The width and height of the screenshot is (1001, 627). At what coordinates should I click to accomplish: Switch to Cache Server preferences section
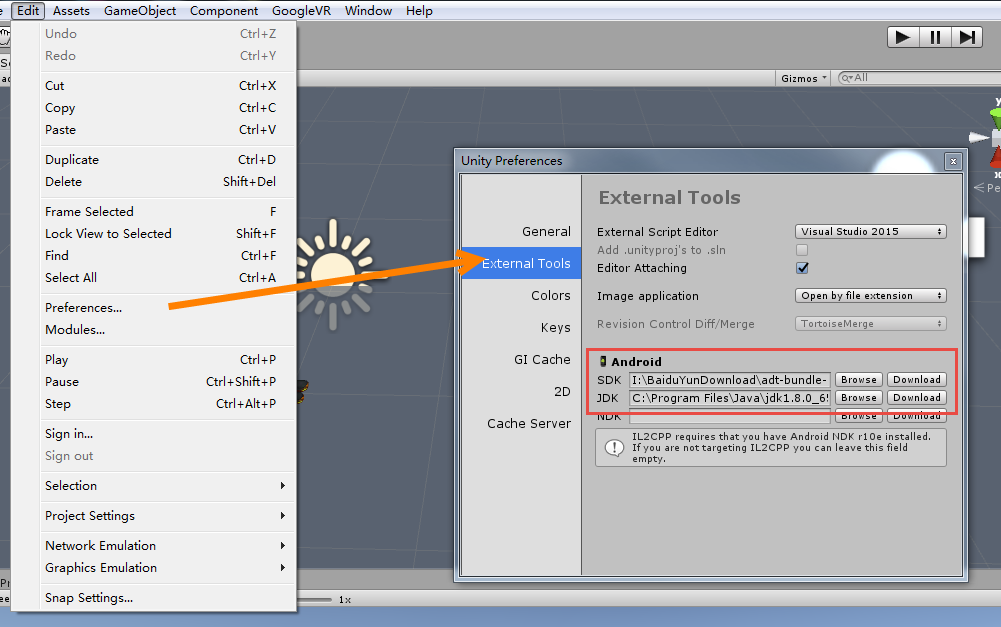pyautogui.click(x=521, y=423)
